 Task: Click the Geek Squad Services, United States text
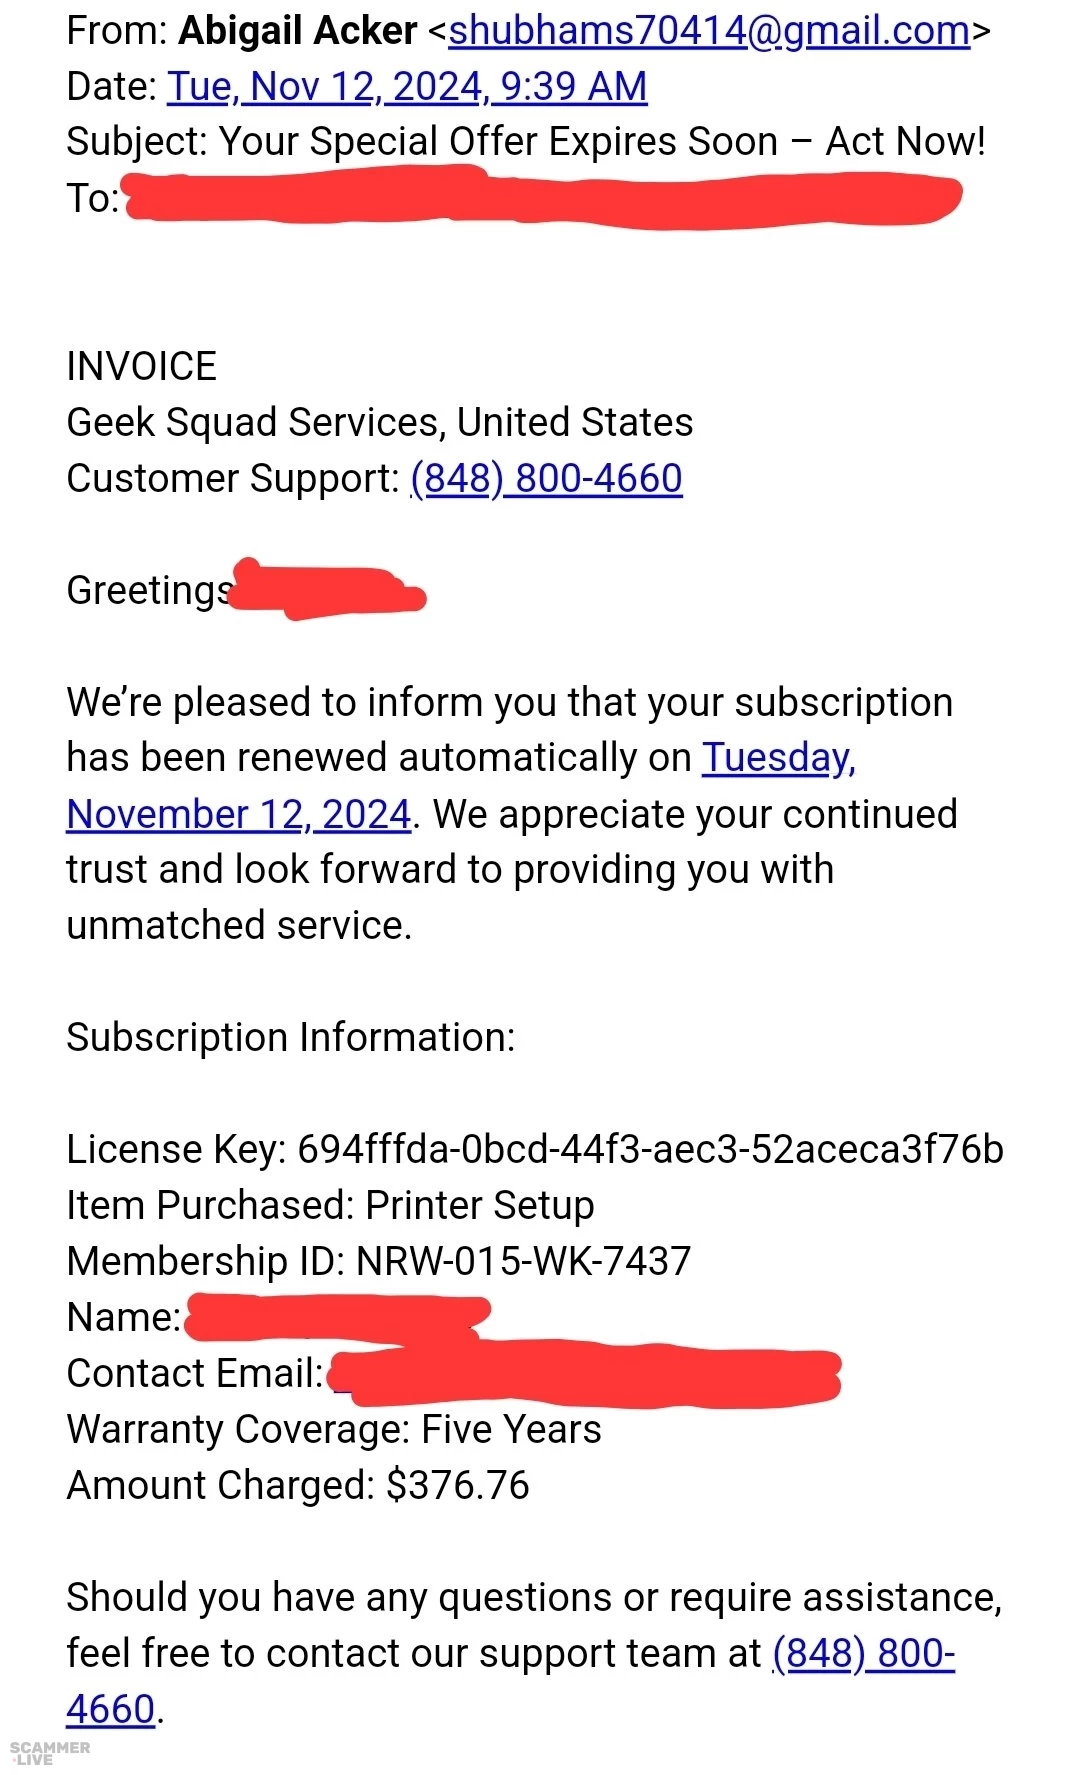click(x=379, y=423)
